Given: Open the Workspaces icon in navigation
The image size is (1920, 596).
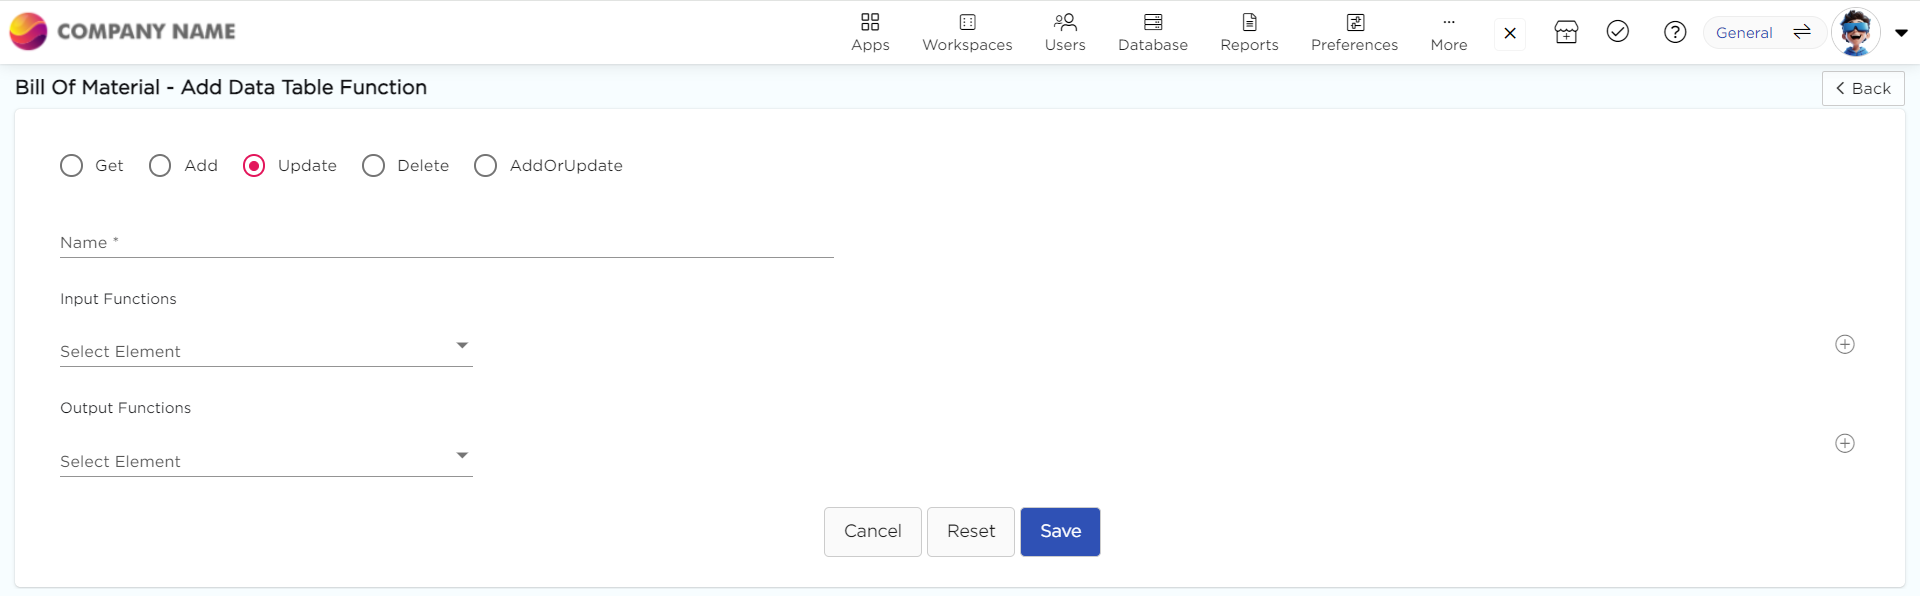Looking at the screenshot, I should [967, 23].
